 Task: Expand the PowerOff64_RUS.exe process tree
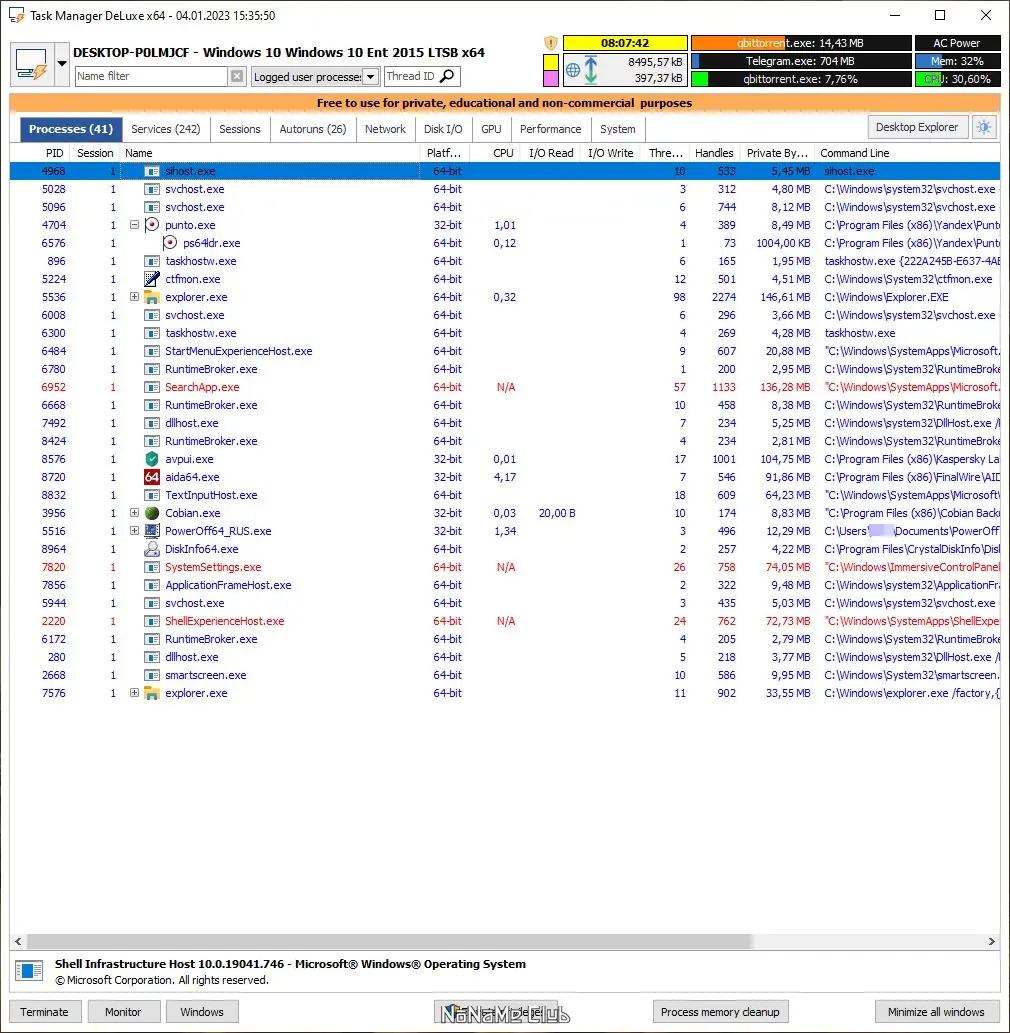click(x=134, y=530)
